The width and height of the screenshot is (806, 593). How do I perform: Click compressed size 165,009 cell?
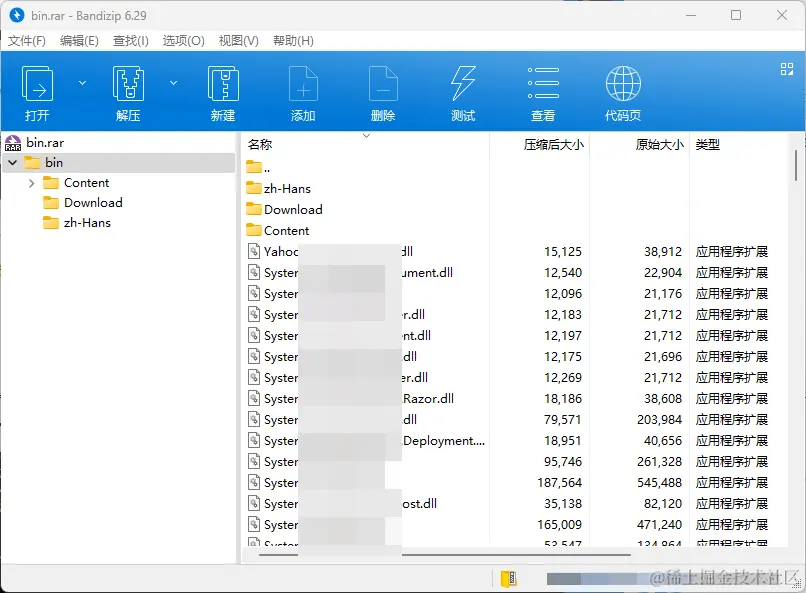(x=559, y=525)
